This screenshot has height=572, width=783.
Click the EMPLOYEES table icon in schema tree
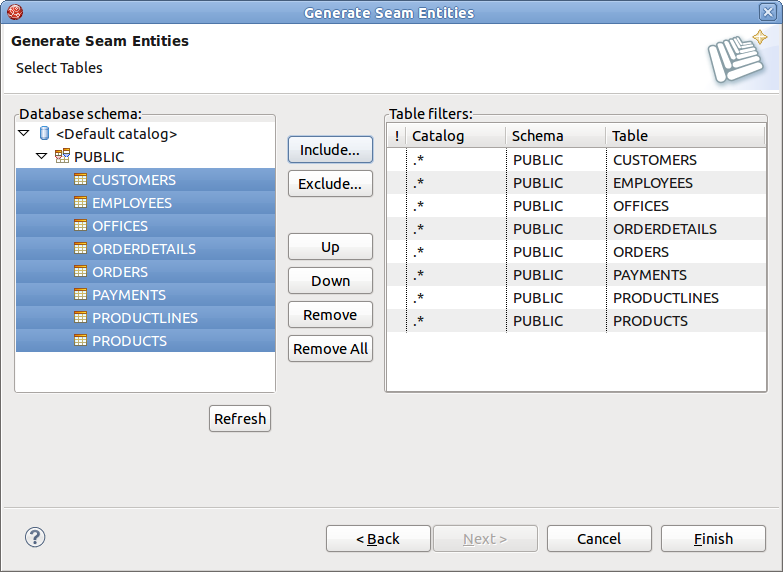(81, 203)
